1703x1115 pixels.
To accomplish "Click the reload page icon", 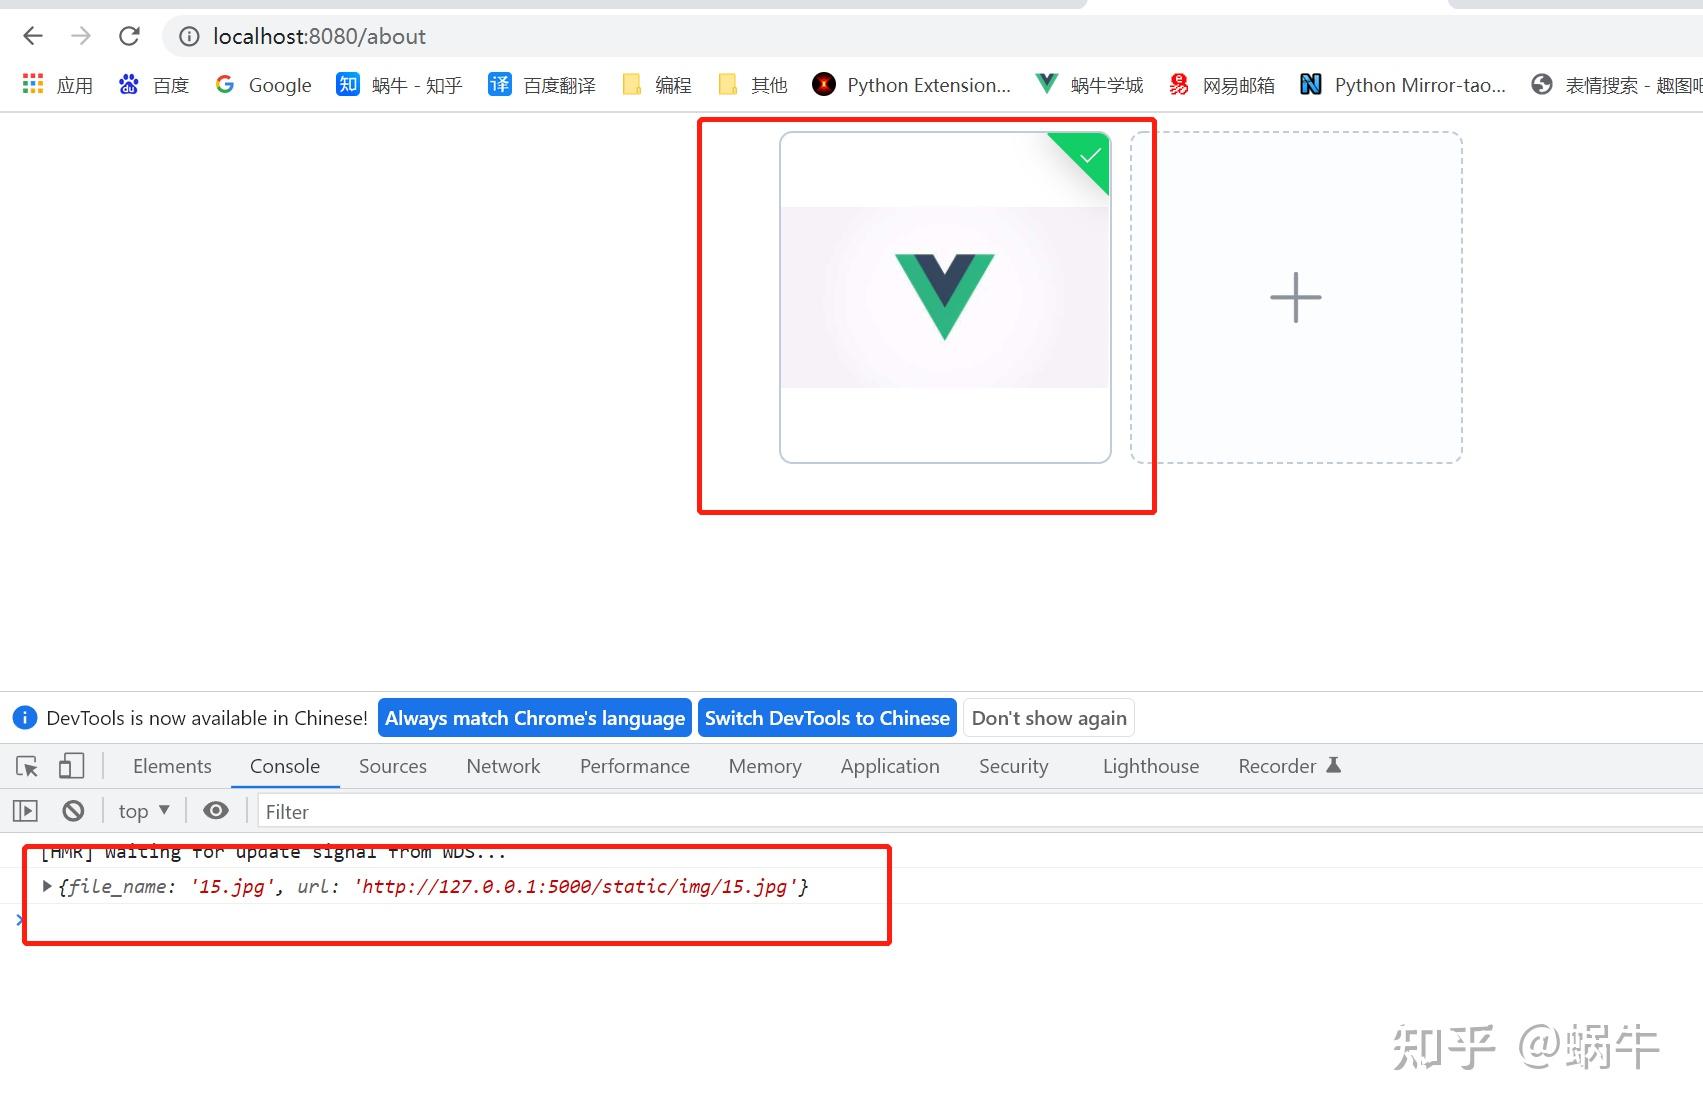I will click(129, 36).
